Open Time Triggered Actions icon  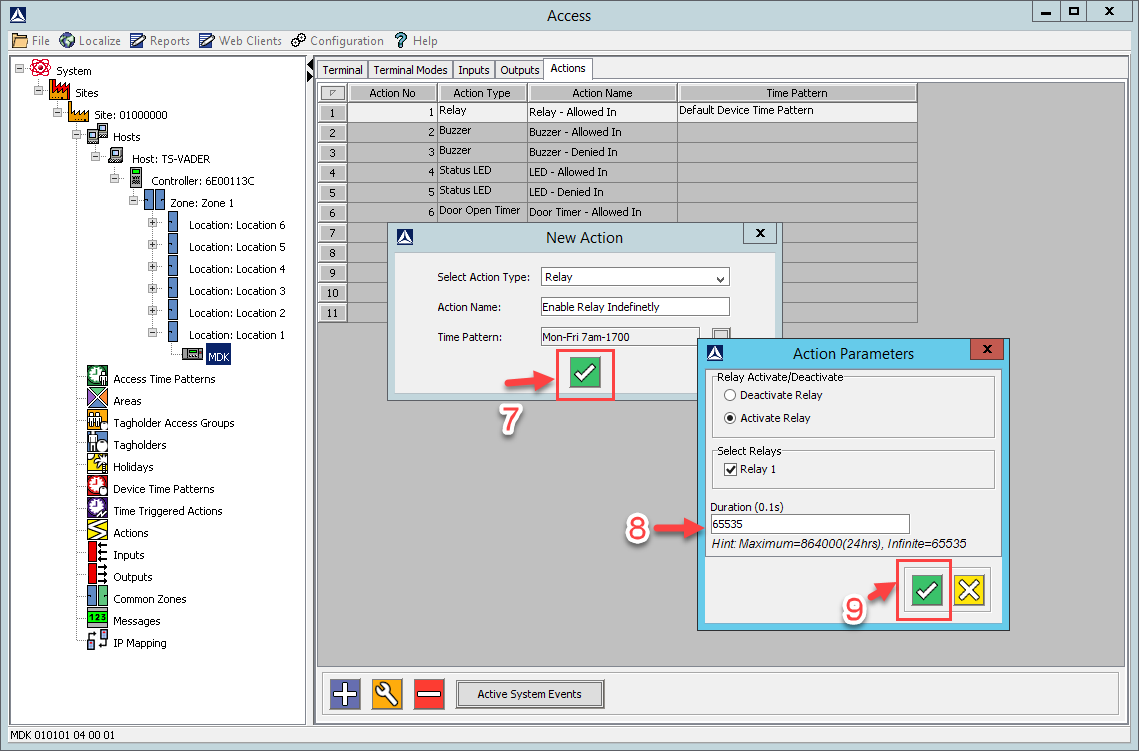pos(97,508)
